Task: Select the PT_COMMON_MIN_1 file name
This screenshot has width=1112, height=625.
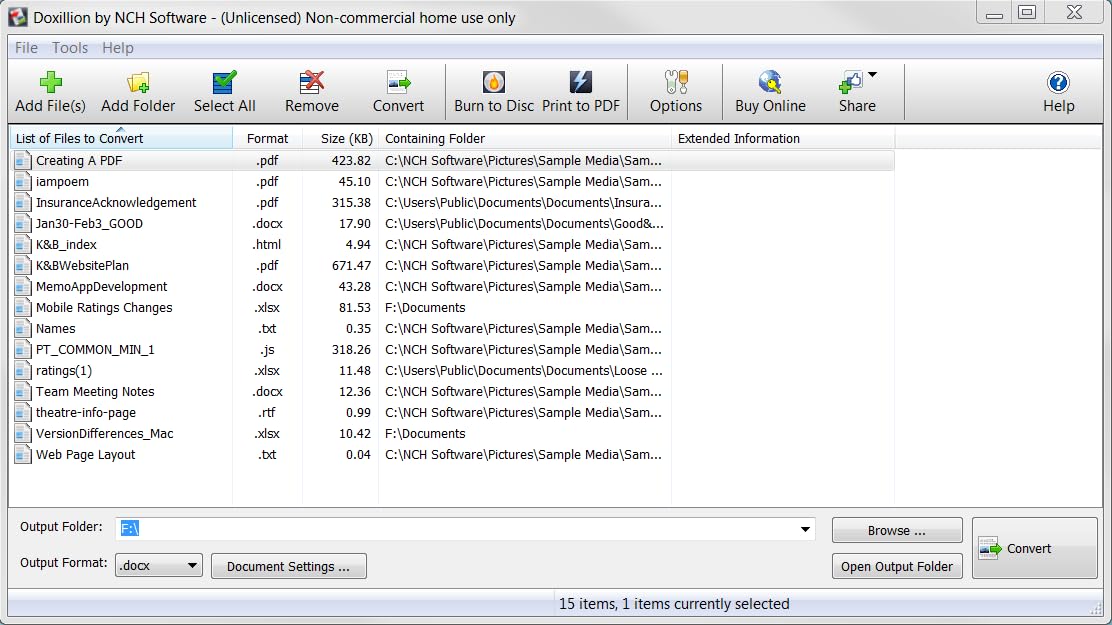Action: (x=95, y=350)
